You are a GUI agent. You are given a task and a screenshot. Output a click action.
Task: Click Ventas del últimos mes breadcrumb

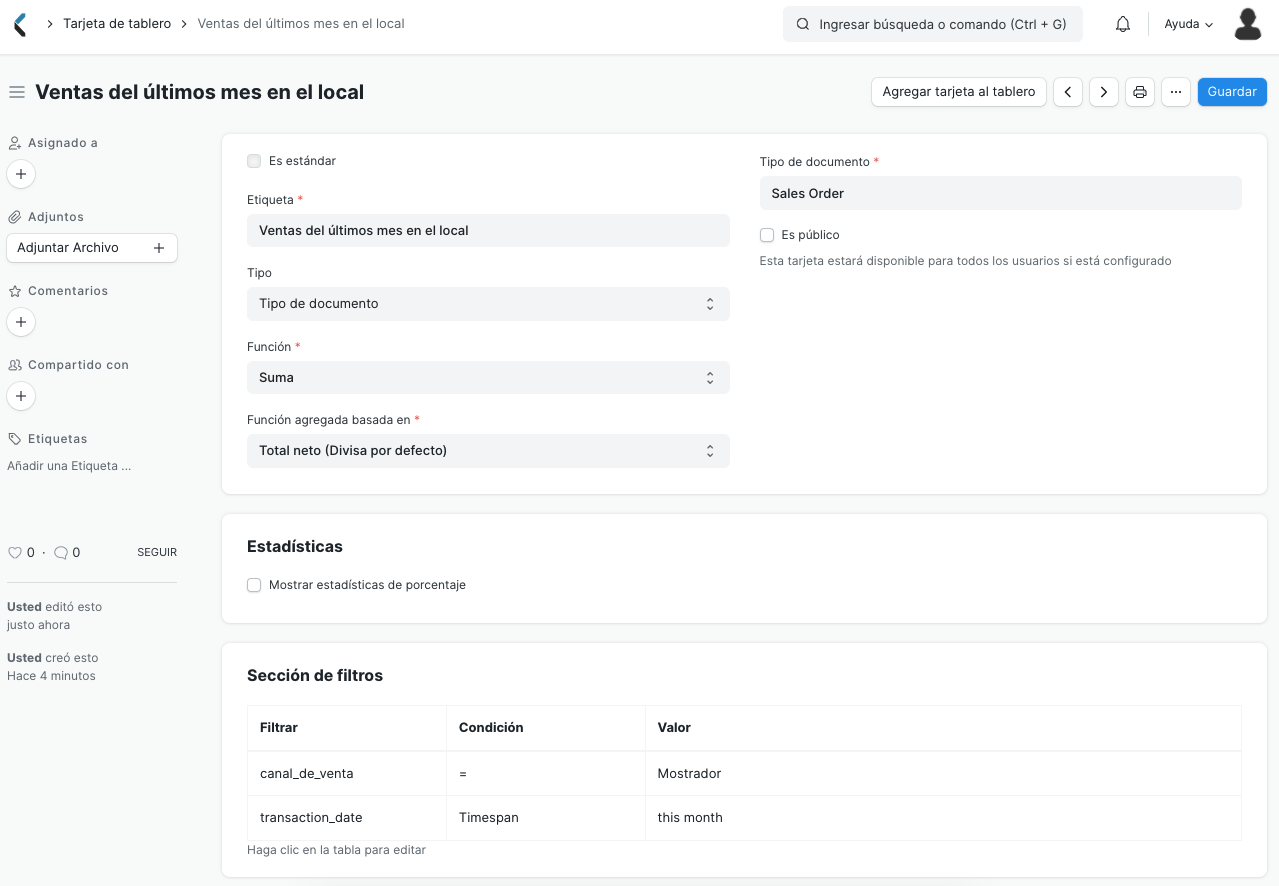coord(301,23)
